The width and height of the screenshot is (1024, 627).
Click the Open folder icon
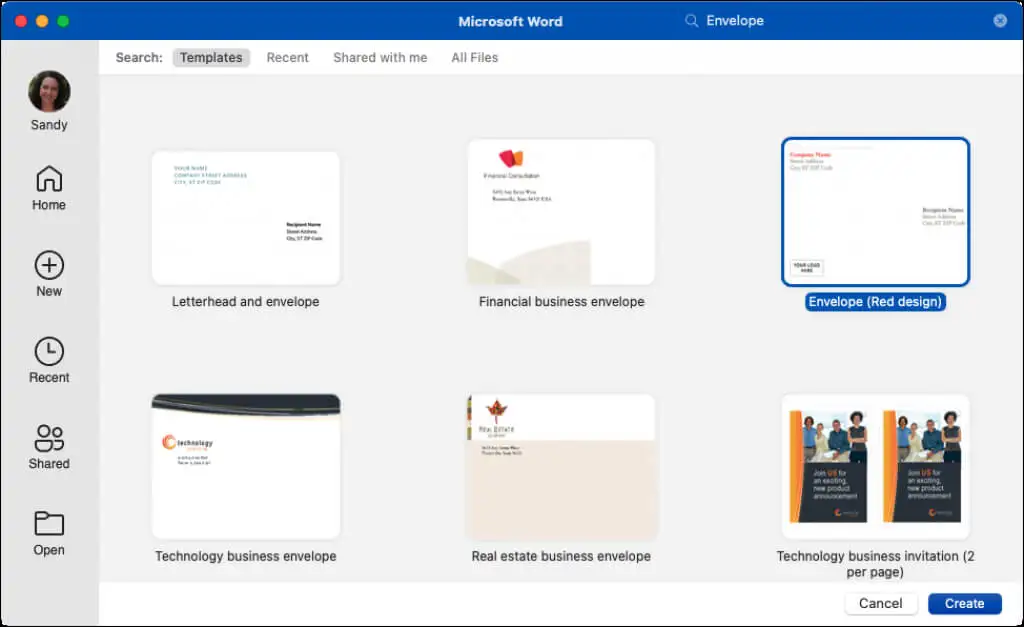point(49,523)
